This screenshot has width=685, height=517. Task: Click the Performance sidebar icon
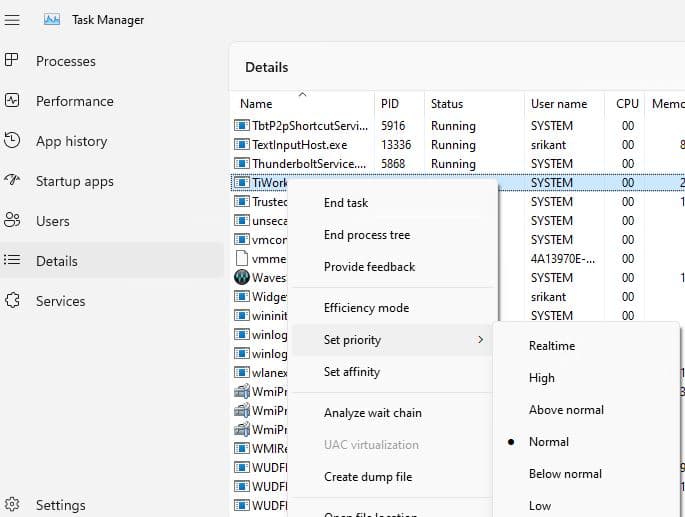click(x=12, y=101)
